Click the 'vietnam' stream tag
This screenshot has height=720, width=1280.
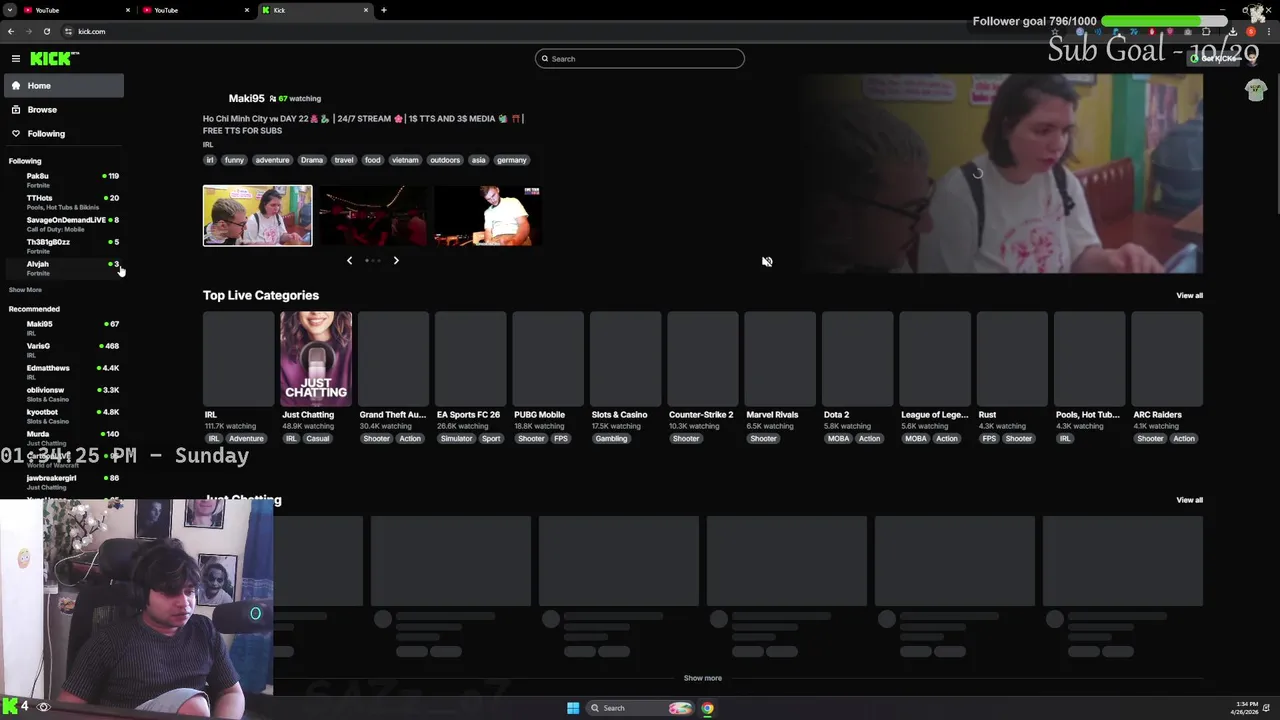[405, 160]
